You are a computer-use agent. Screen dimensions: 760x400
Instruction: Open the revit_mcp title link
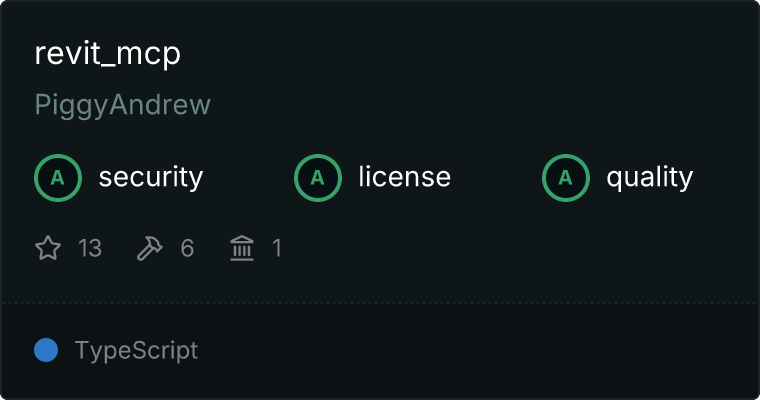[108, 53]
